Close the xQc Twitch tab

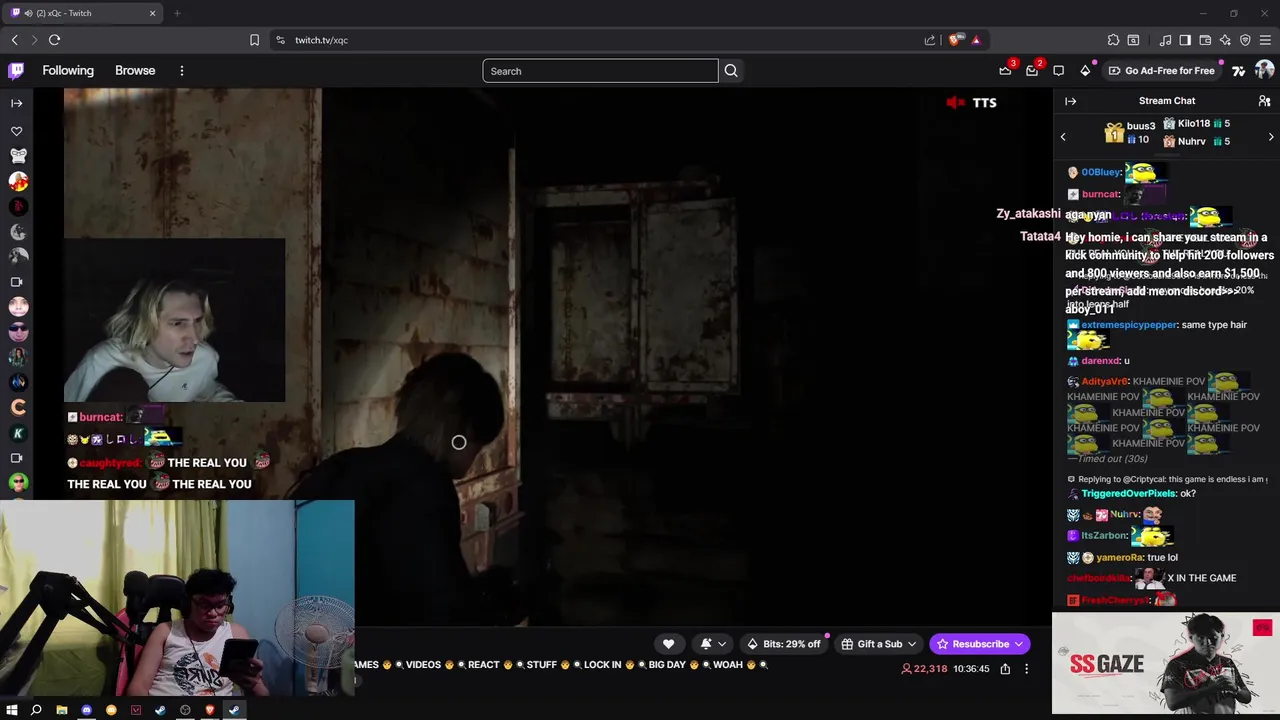(153, 13)
